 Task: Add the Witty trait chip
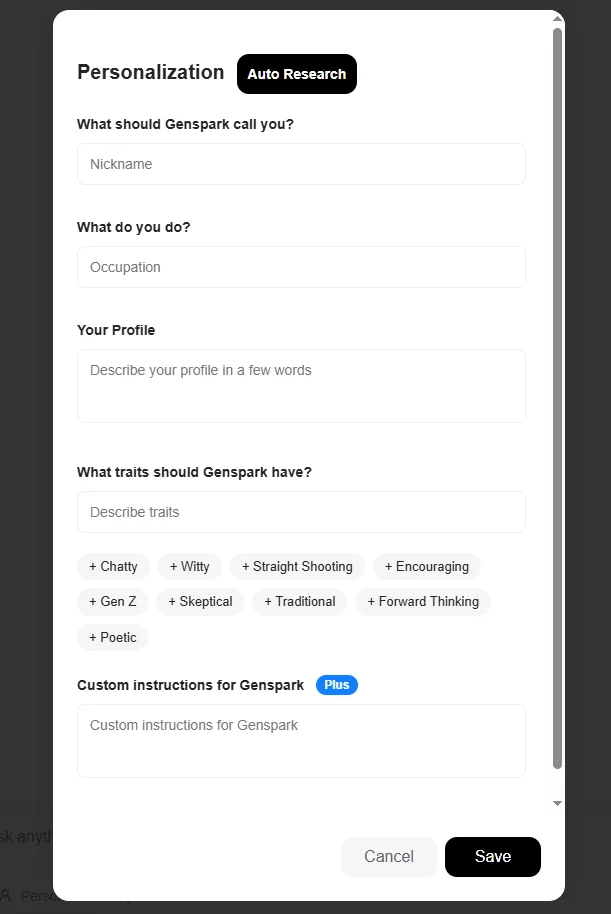click(189, 567)
